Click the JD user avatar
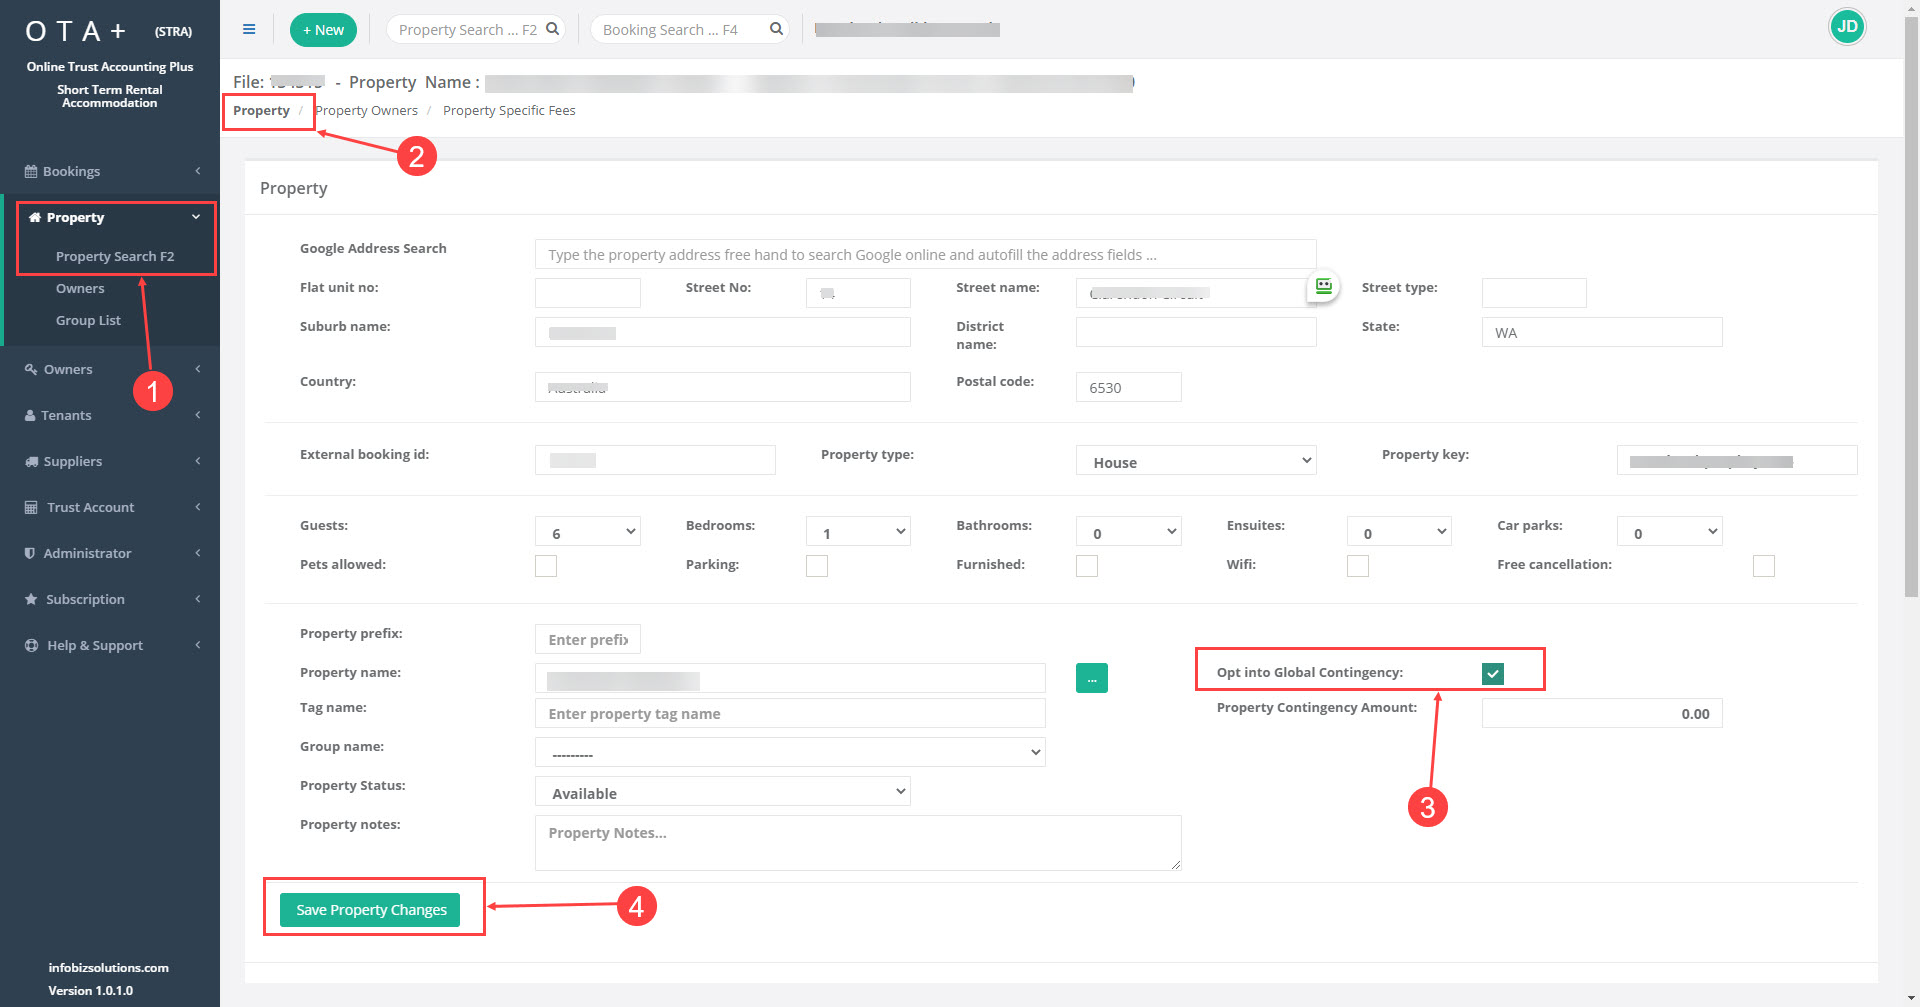This screenshot has width=1920, height=1007. tap(1846, 27)
